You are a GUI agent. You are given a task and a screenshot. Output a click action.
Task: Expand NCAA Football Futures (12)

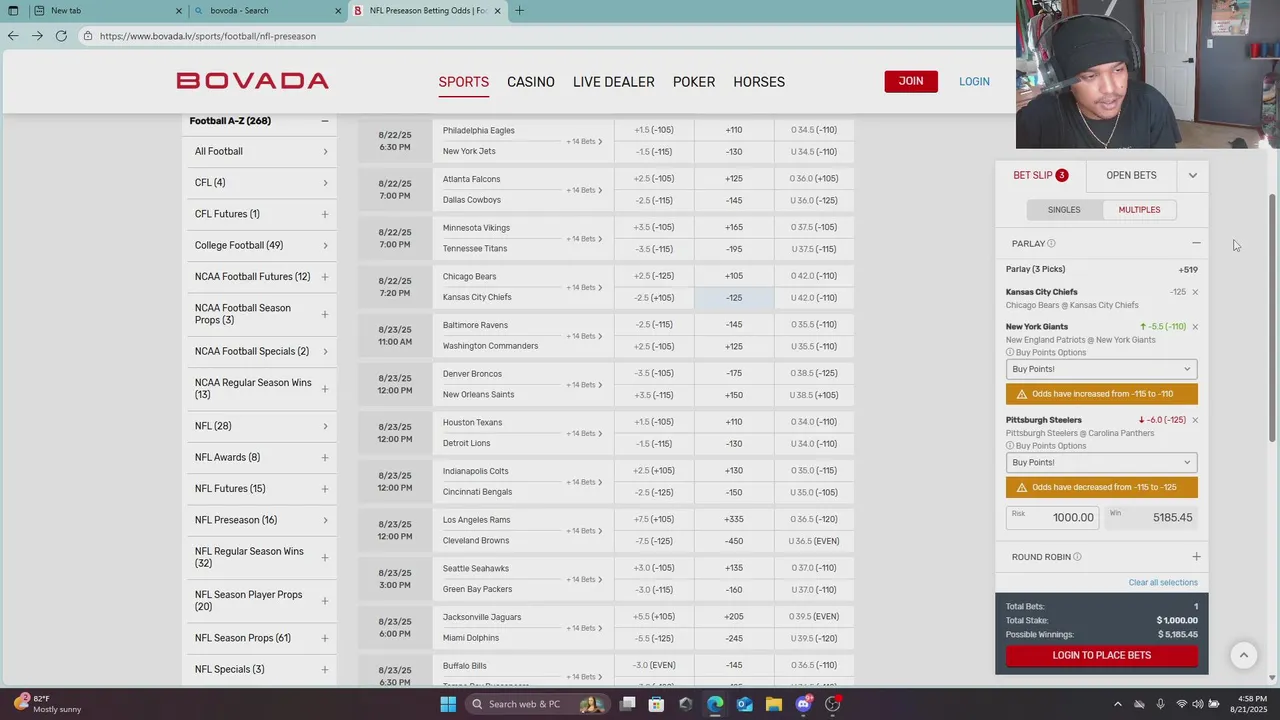[325, 277]
